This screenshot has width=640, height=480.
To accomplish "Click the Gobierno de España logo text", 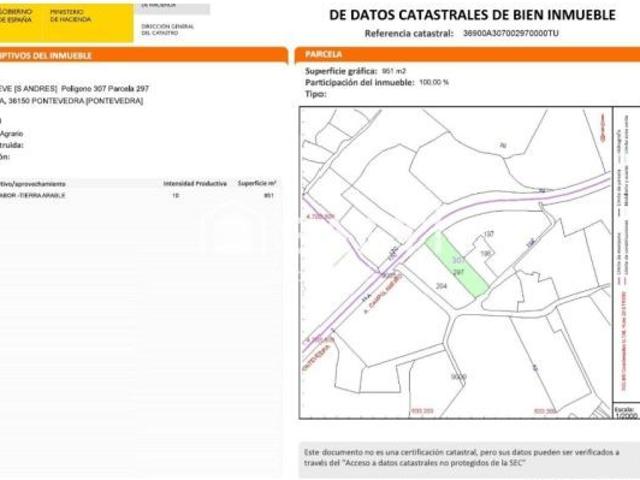I will pyautogui.click(x=16, y=16).
